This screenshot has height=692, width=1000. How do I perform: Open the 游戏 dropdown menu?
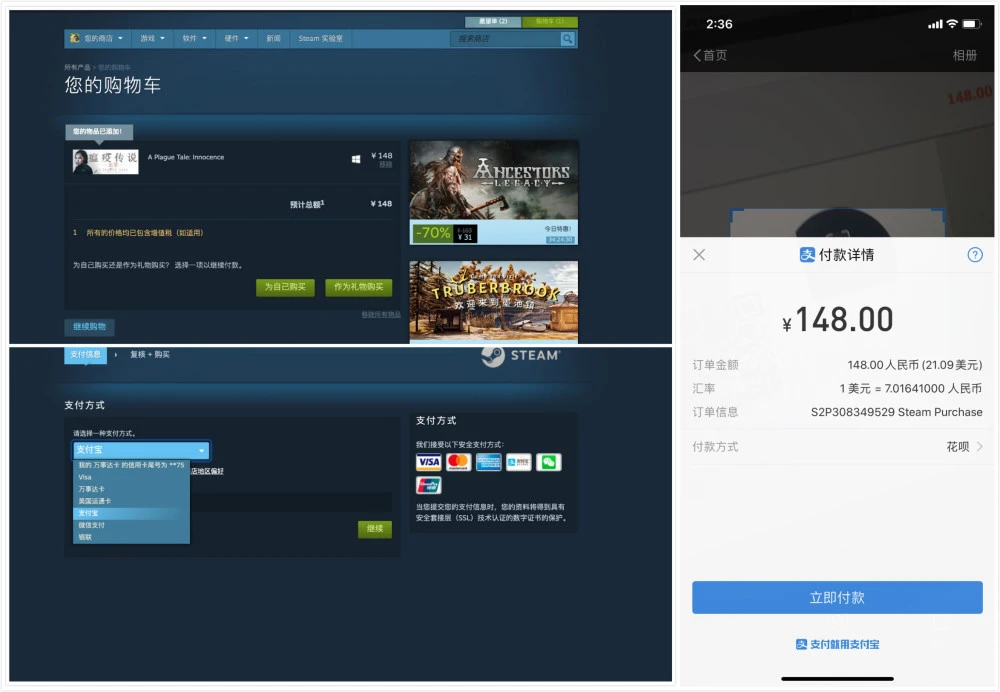pos(152,38)
